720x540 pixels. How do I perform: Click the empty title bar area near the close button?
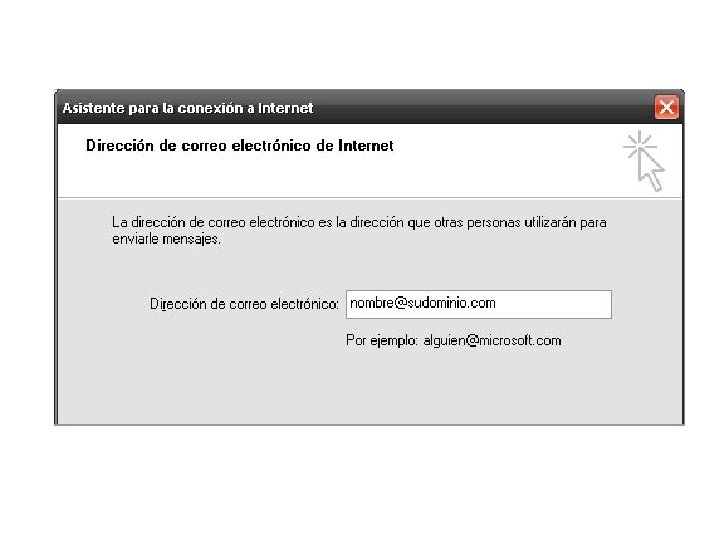(482, 108)
